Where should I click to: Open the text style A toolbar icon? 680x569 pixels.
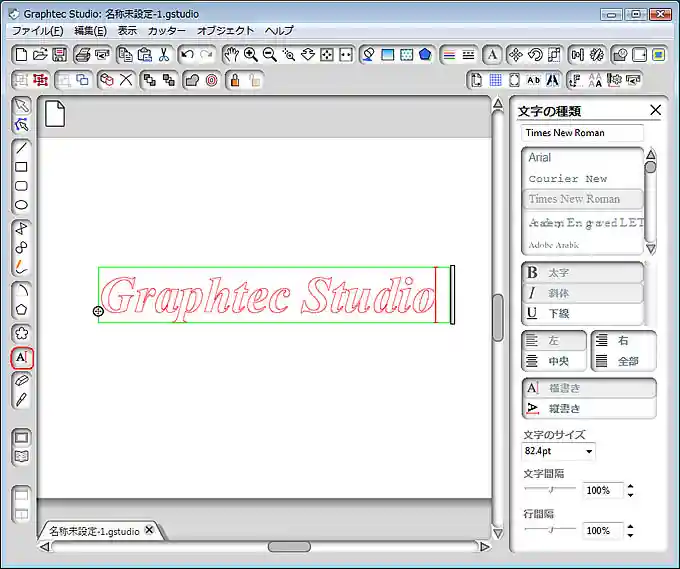492,55
